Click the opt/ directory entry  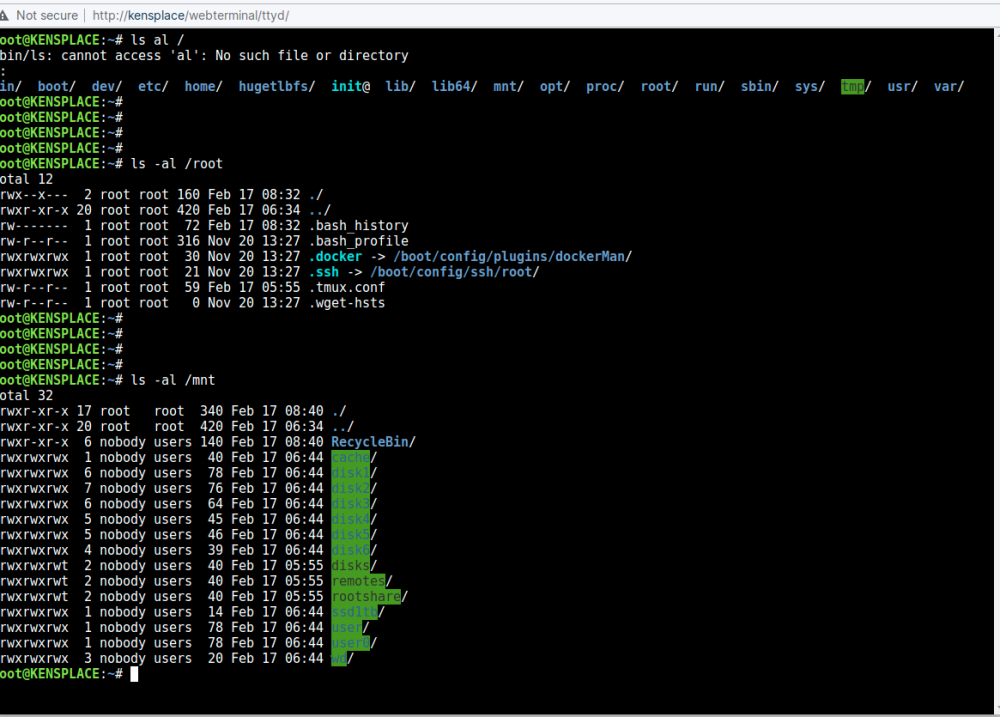coord(555,86)
